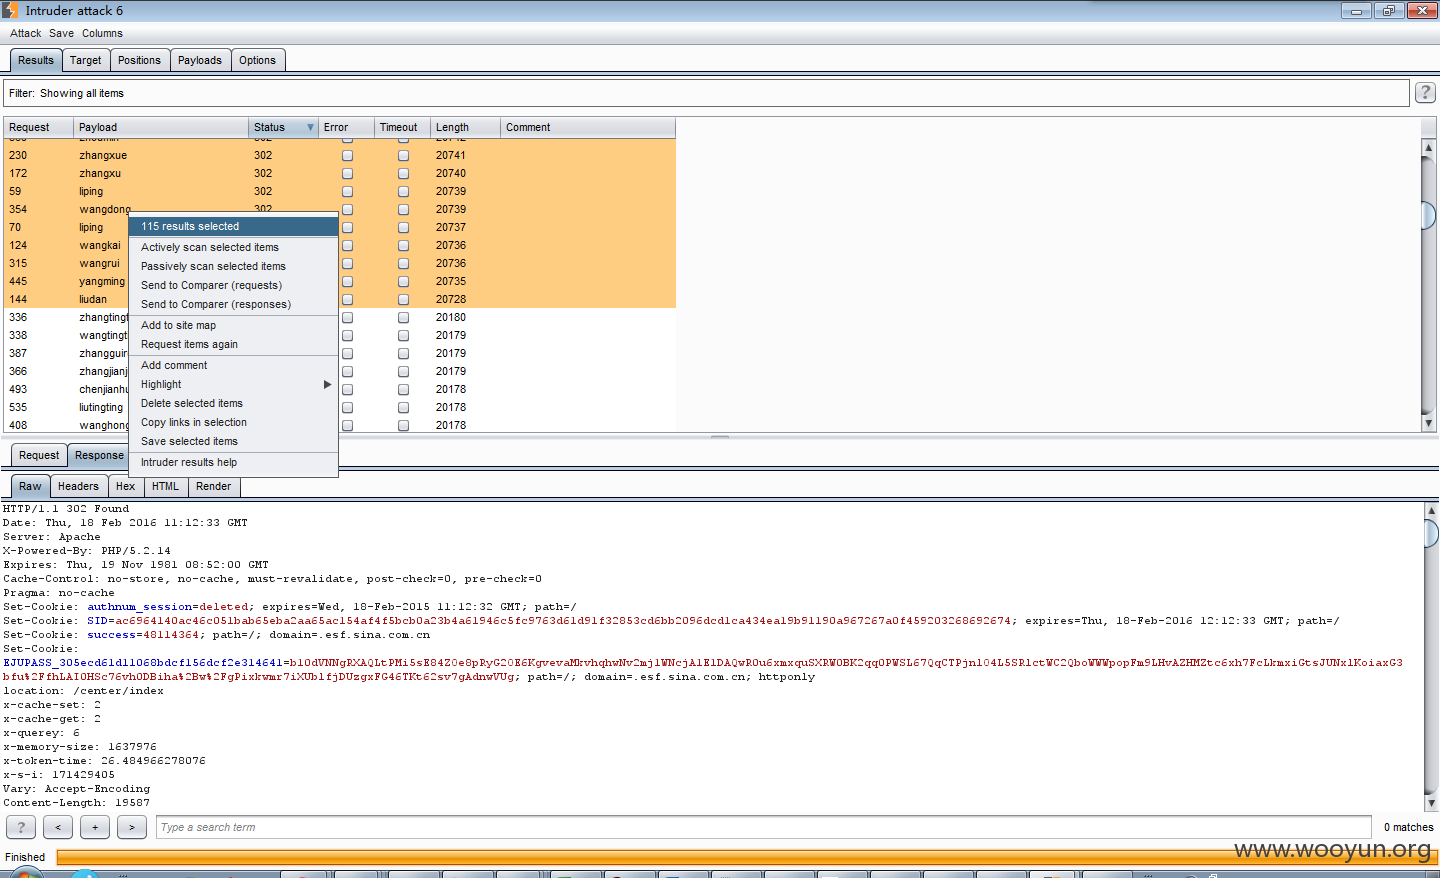Toggle Error checkbox for request 336

tap(347, 317)
